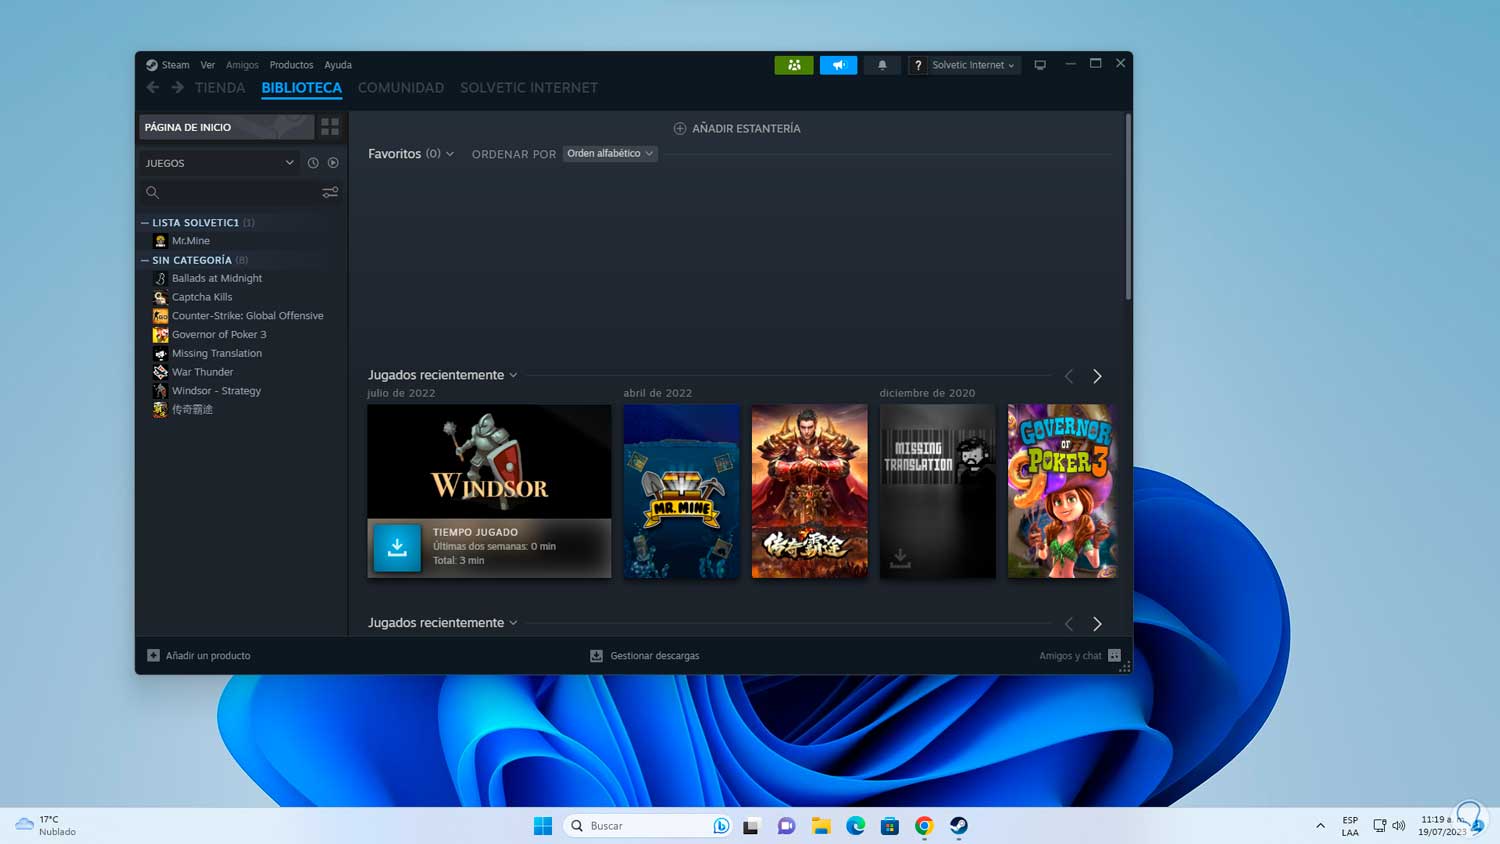Open the Amigos menu

coord(242,65)
